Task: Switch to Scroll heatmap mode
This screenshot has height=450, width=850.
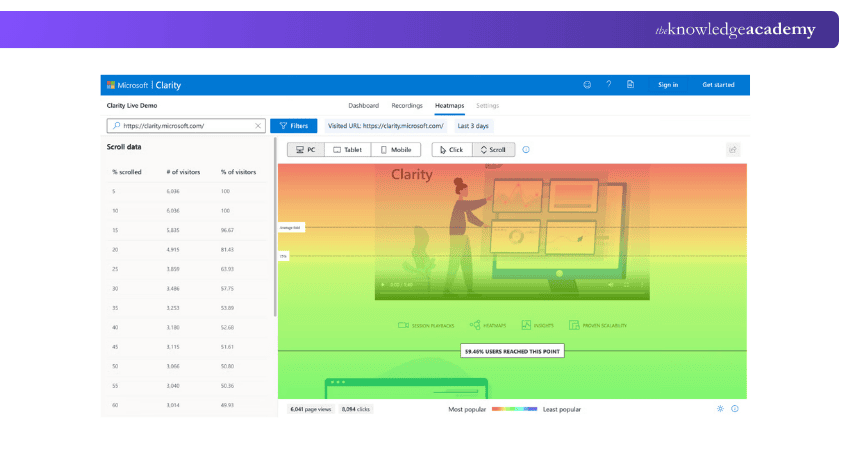Action: [493, 150]
